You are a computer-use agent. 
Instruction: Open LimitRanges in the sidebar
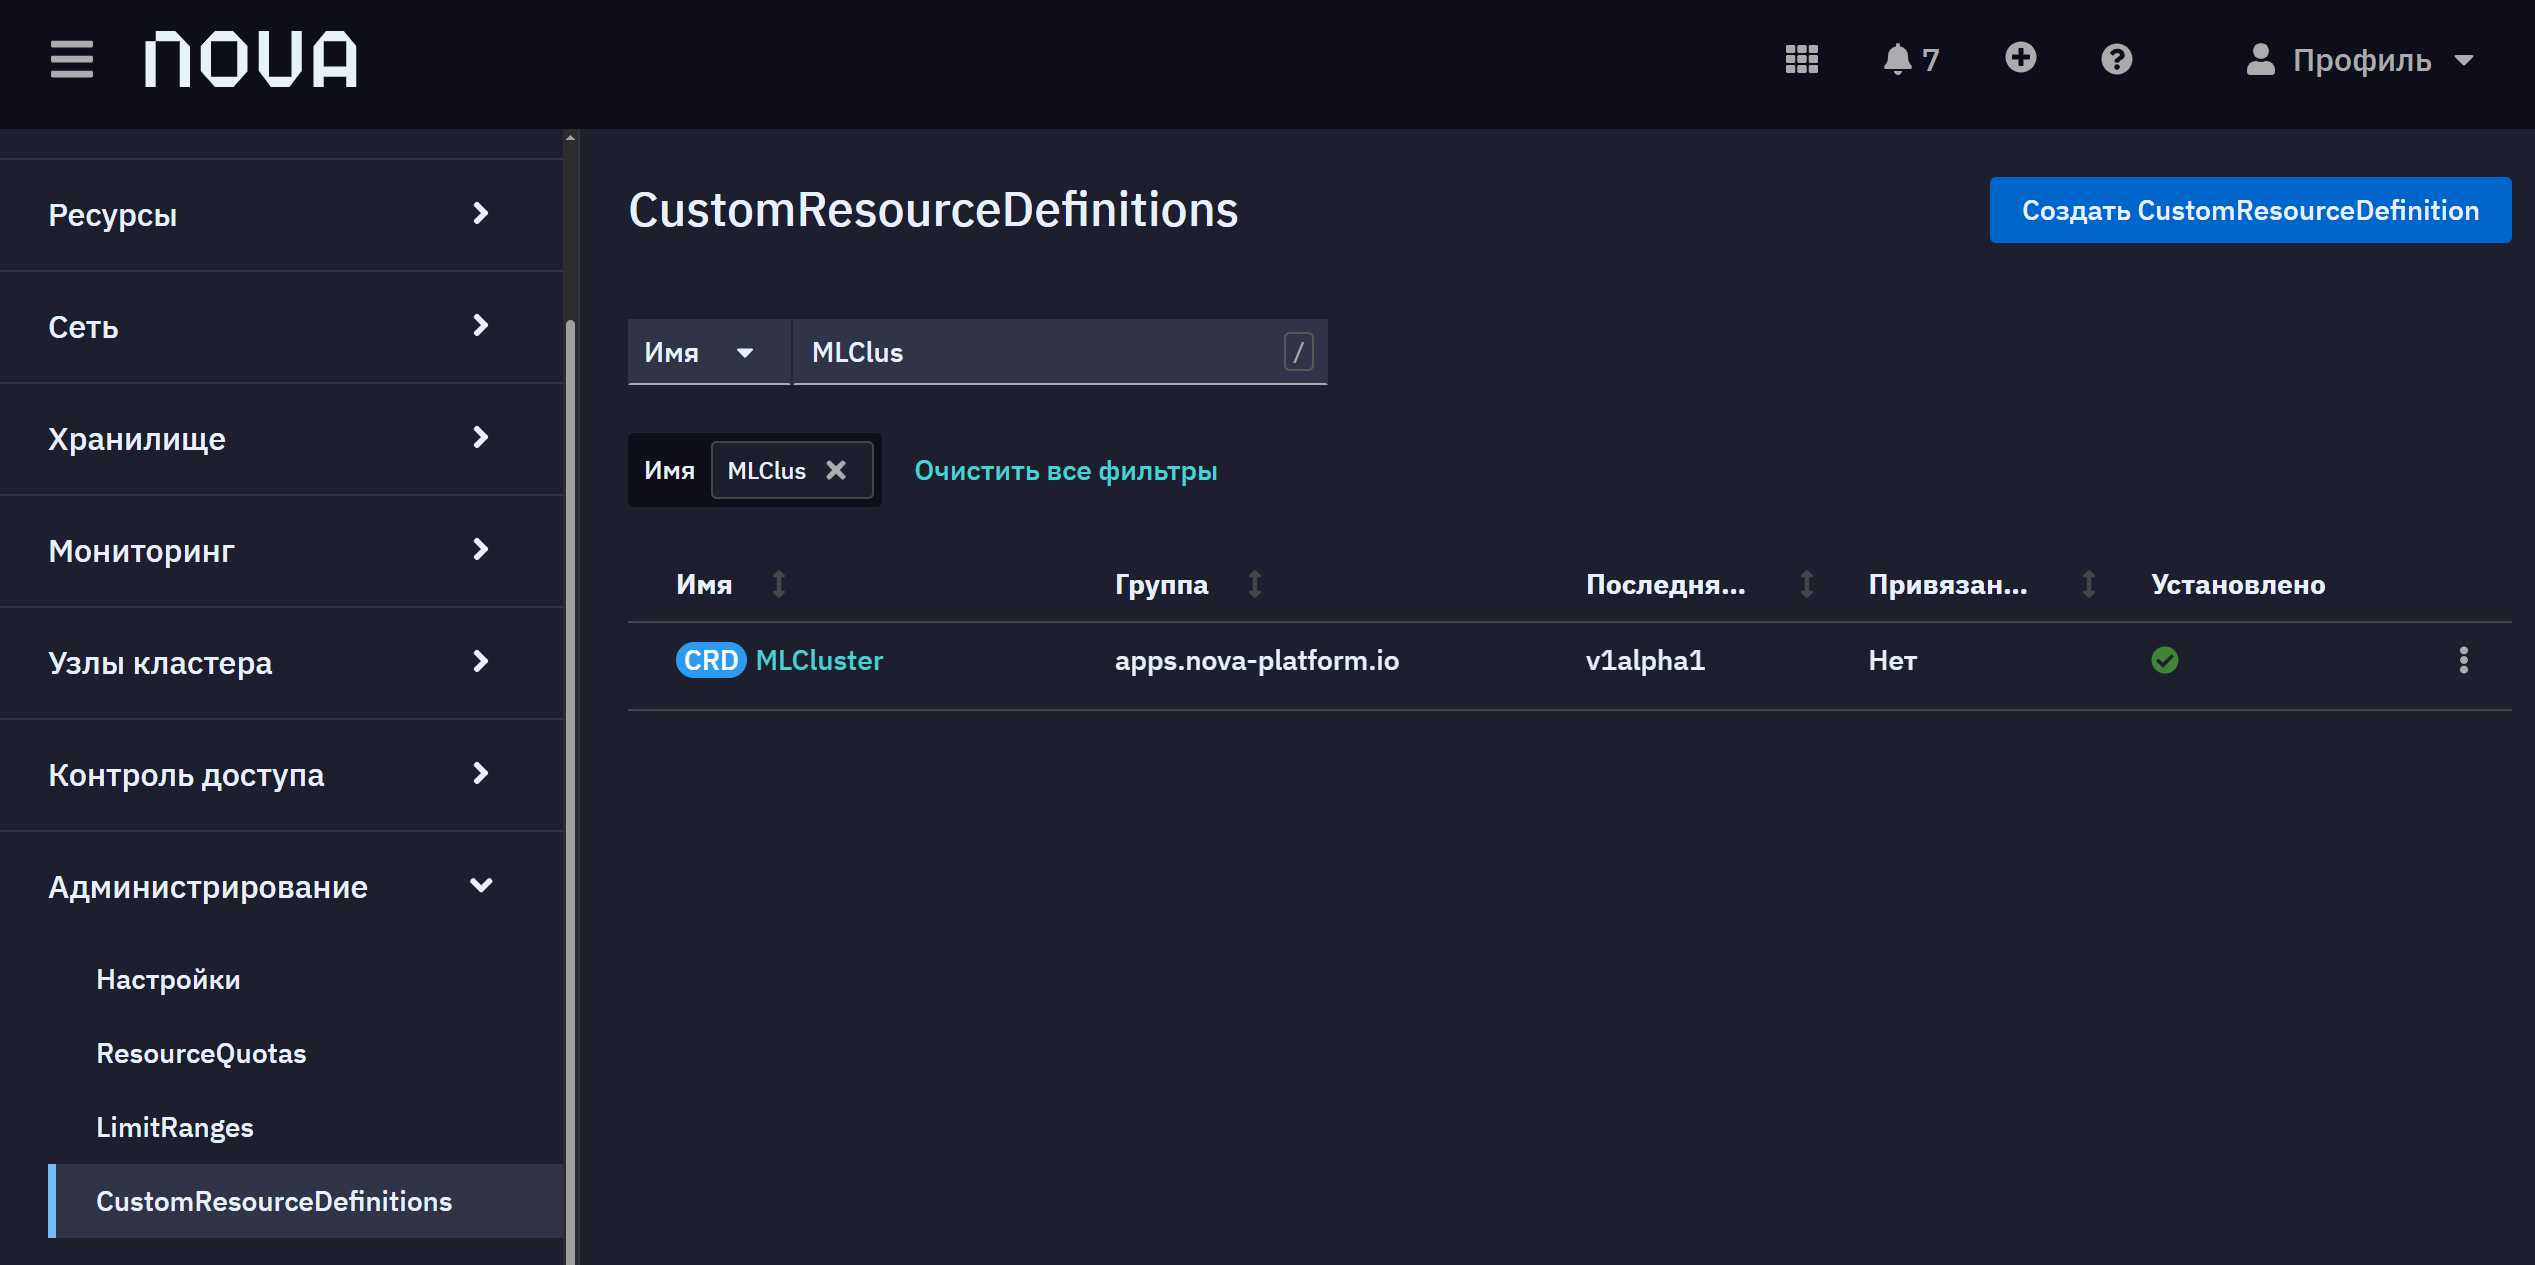tap(175, 1127)
